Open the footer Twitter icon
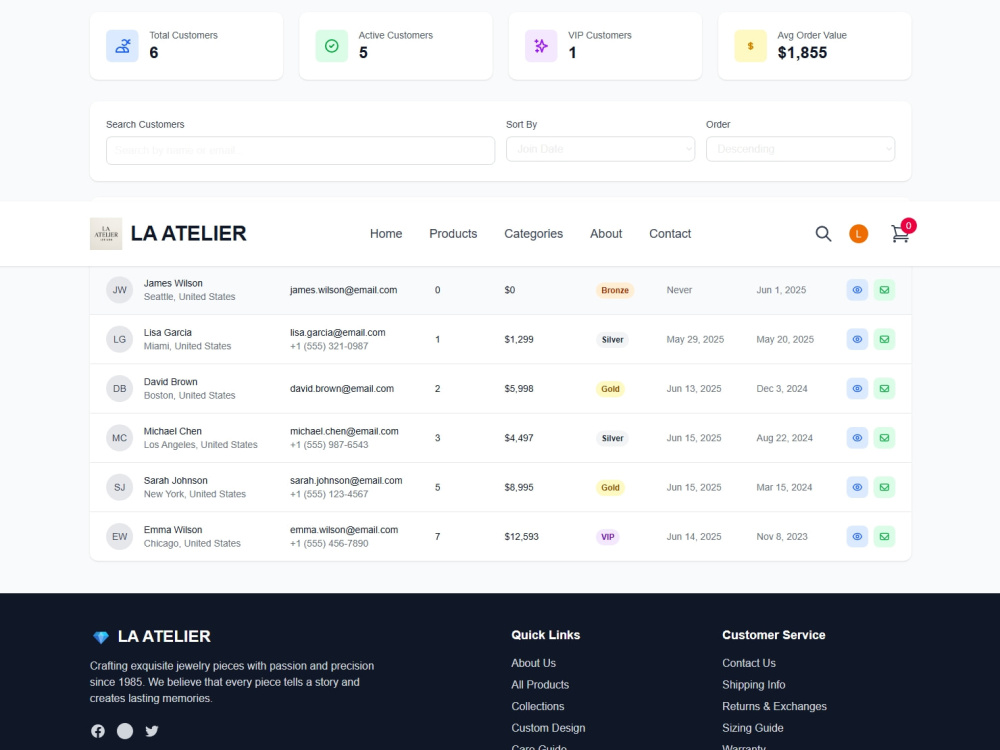The image size is (1000, 750). (x=152, y=731)
